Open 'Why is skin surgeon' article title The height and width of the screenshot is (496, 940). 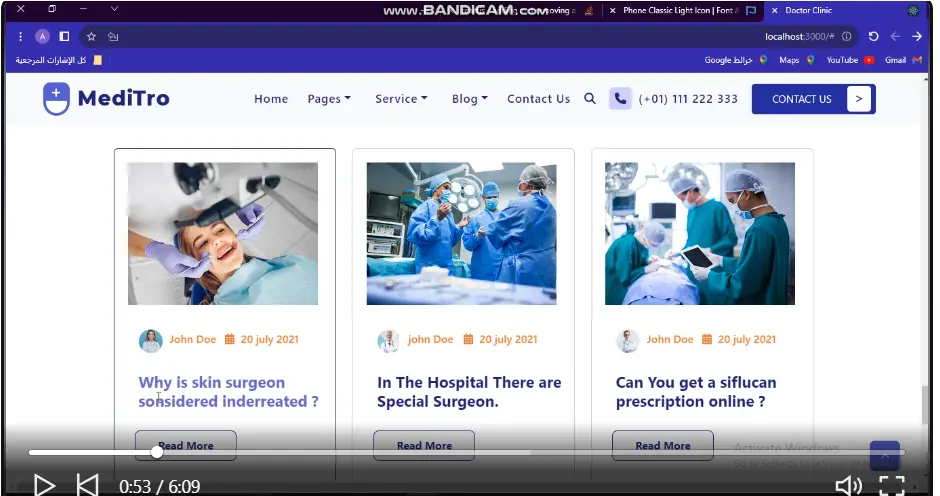[x=228, y=392]
